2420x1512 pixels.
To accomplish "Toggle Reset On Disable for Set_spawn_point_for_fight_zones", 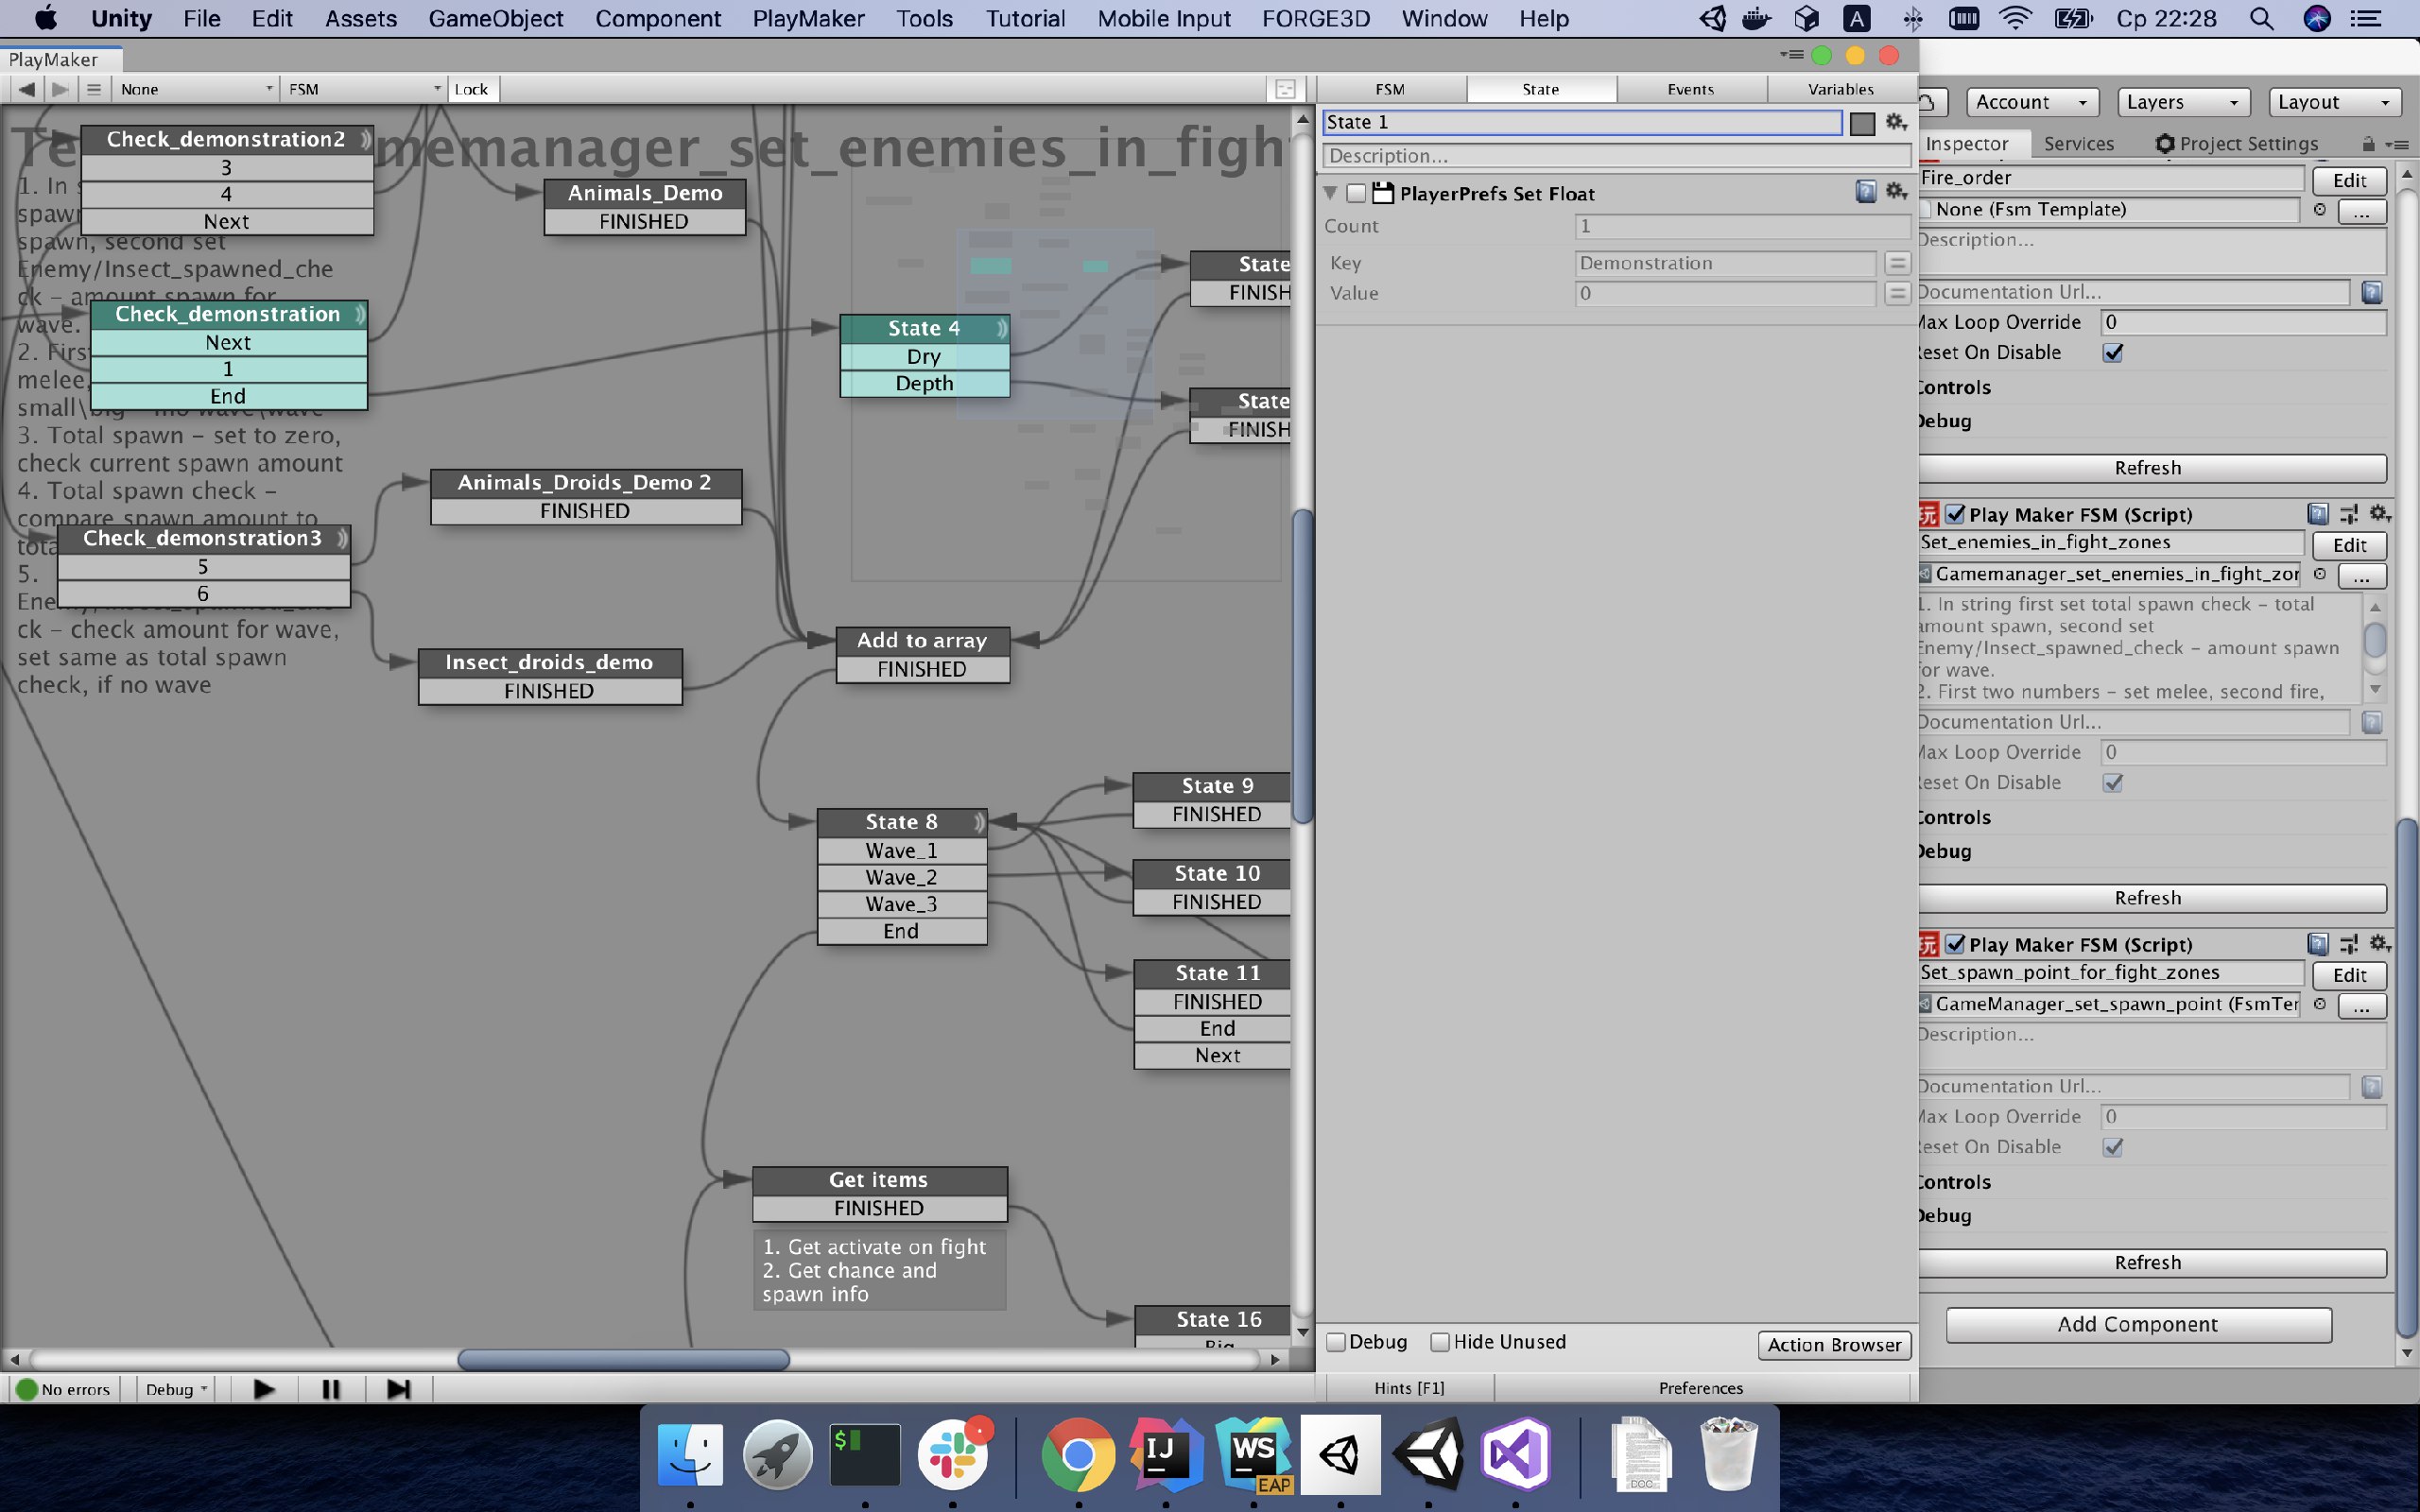I will coord(2112,1147).
